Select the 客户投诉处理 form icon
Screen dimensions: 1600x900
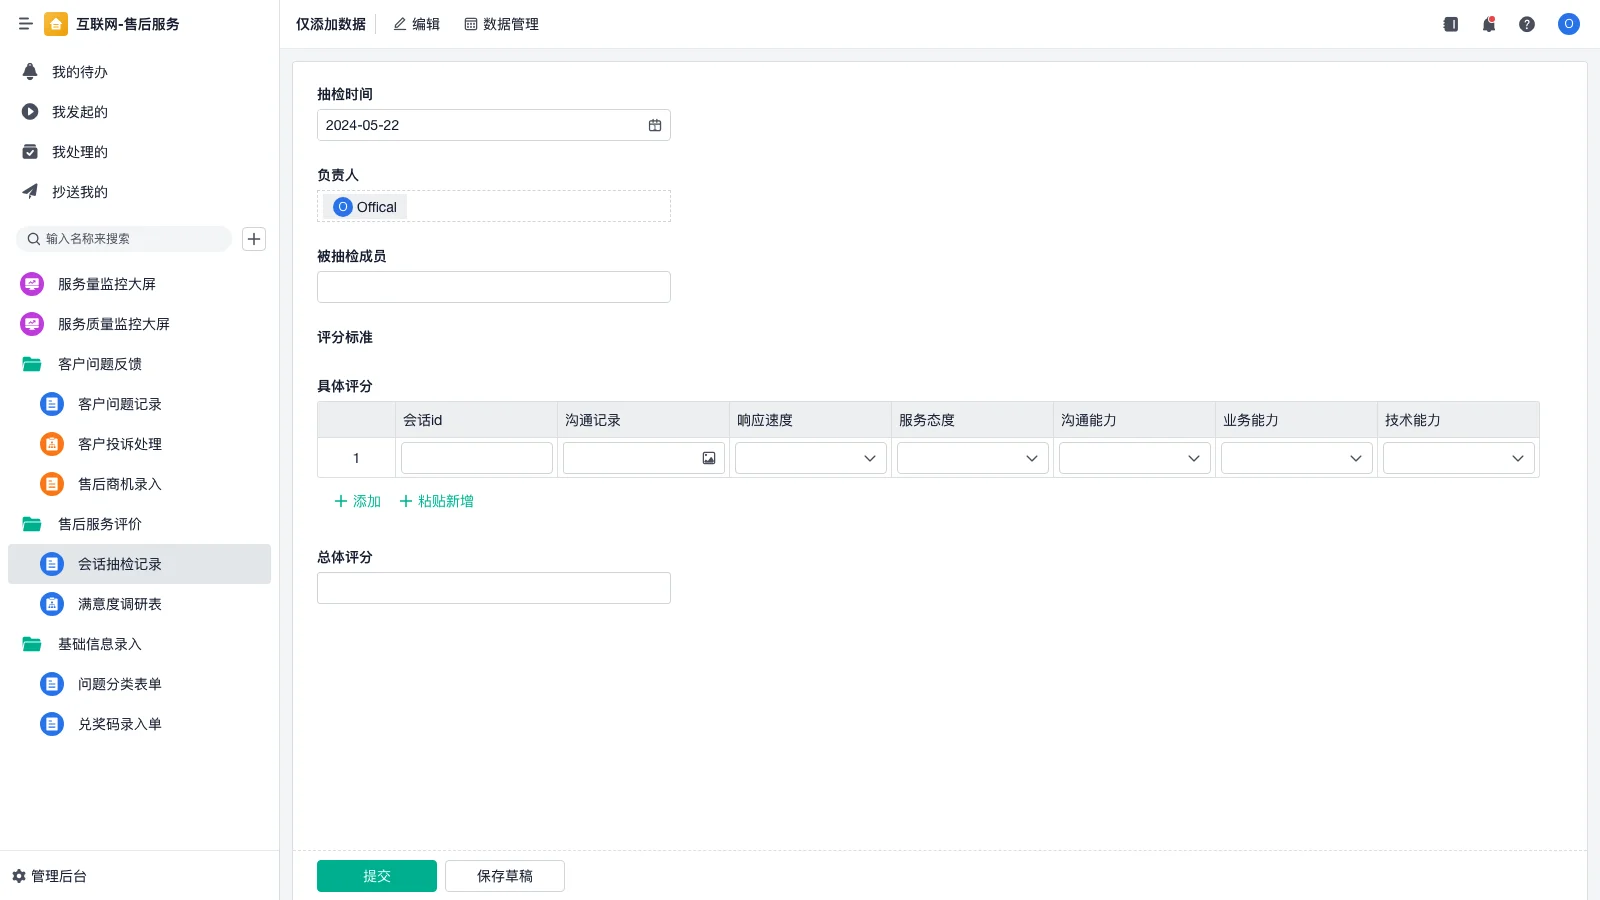(51, 444)
